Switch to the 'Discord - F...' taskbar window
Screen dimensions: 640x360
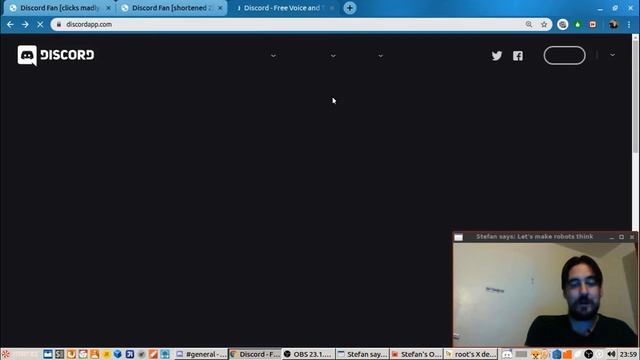point(255,354)
